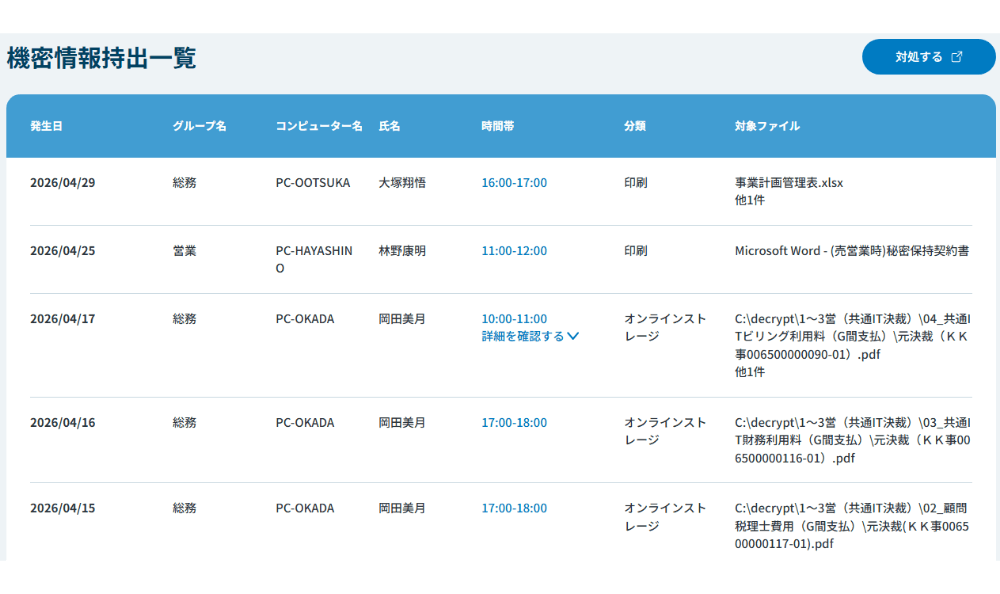Click the 対象ファイル column header

pos(767,126)
